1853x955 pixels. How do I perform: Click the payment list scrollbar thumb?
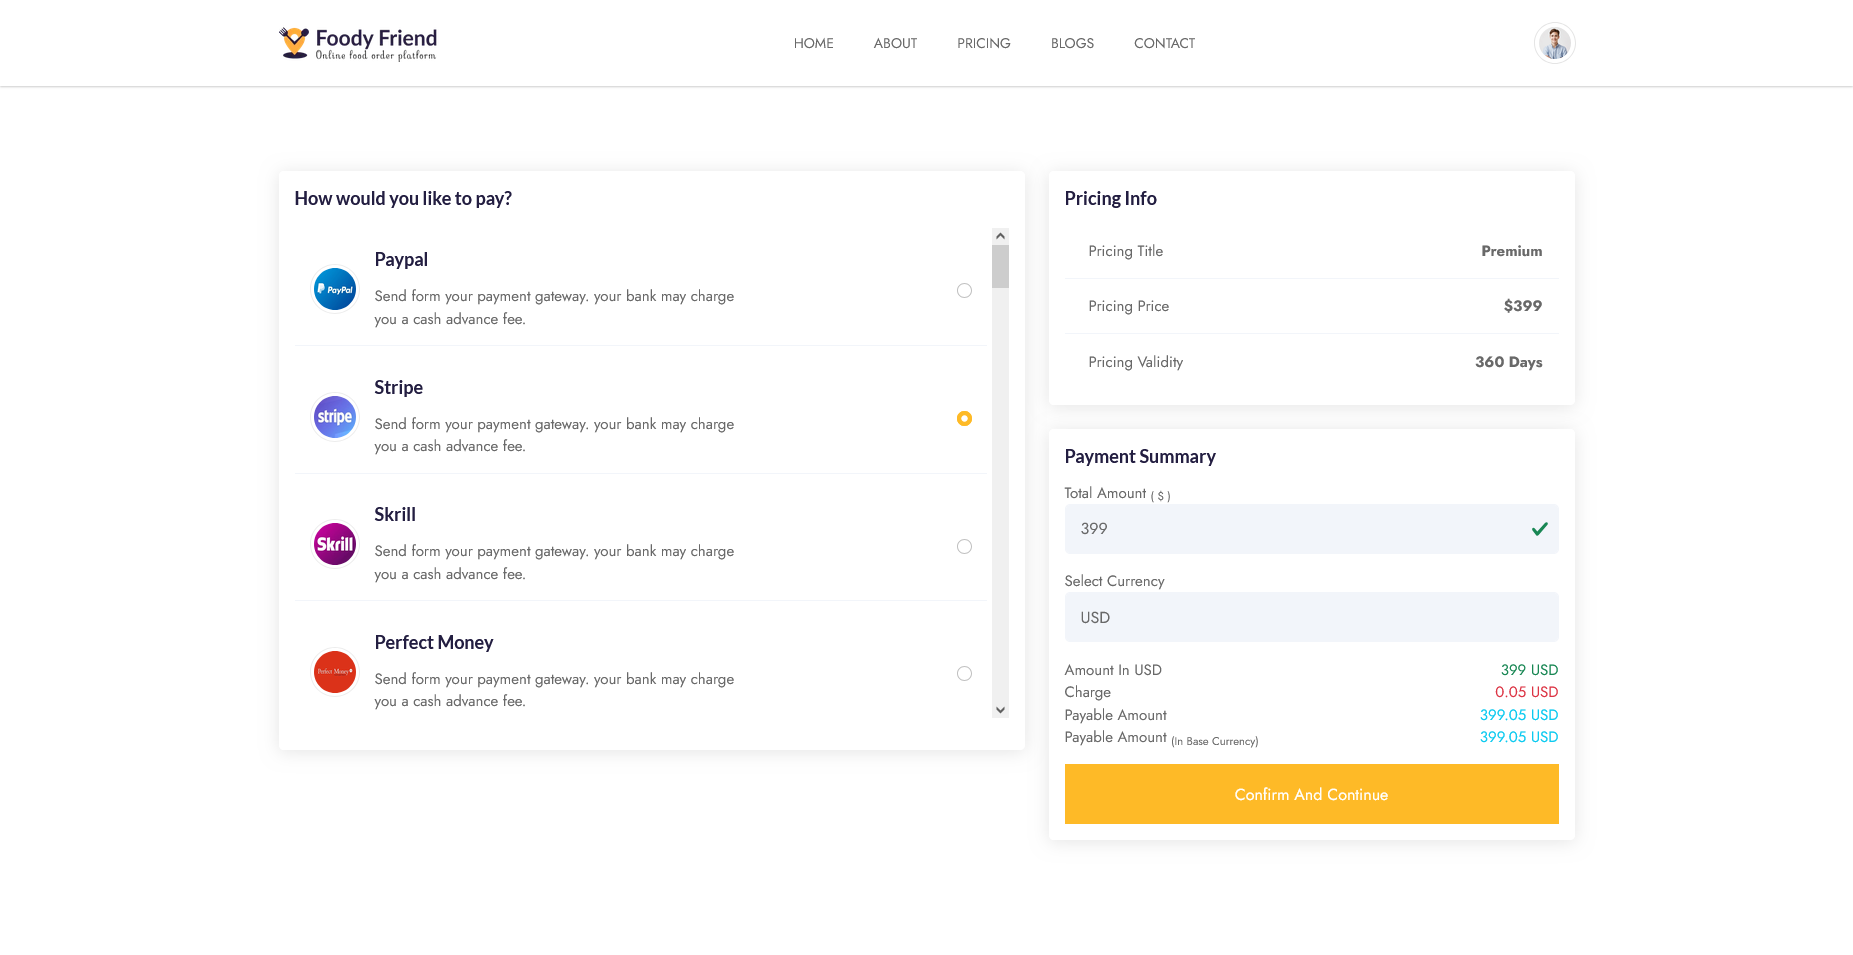(x=1000, y=266)
